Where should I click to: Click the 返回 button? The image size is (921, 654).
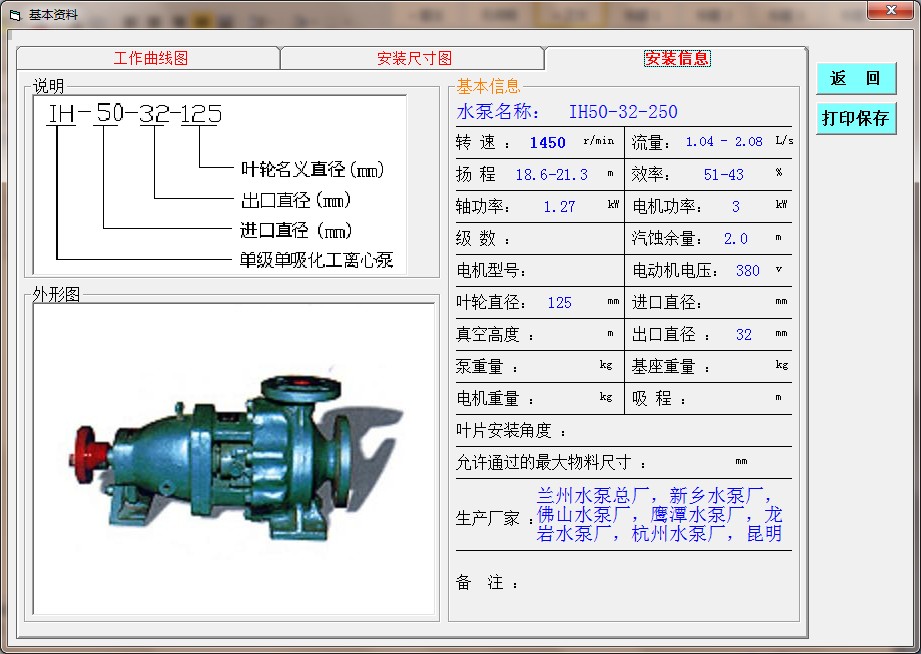pos(856,78)
